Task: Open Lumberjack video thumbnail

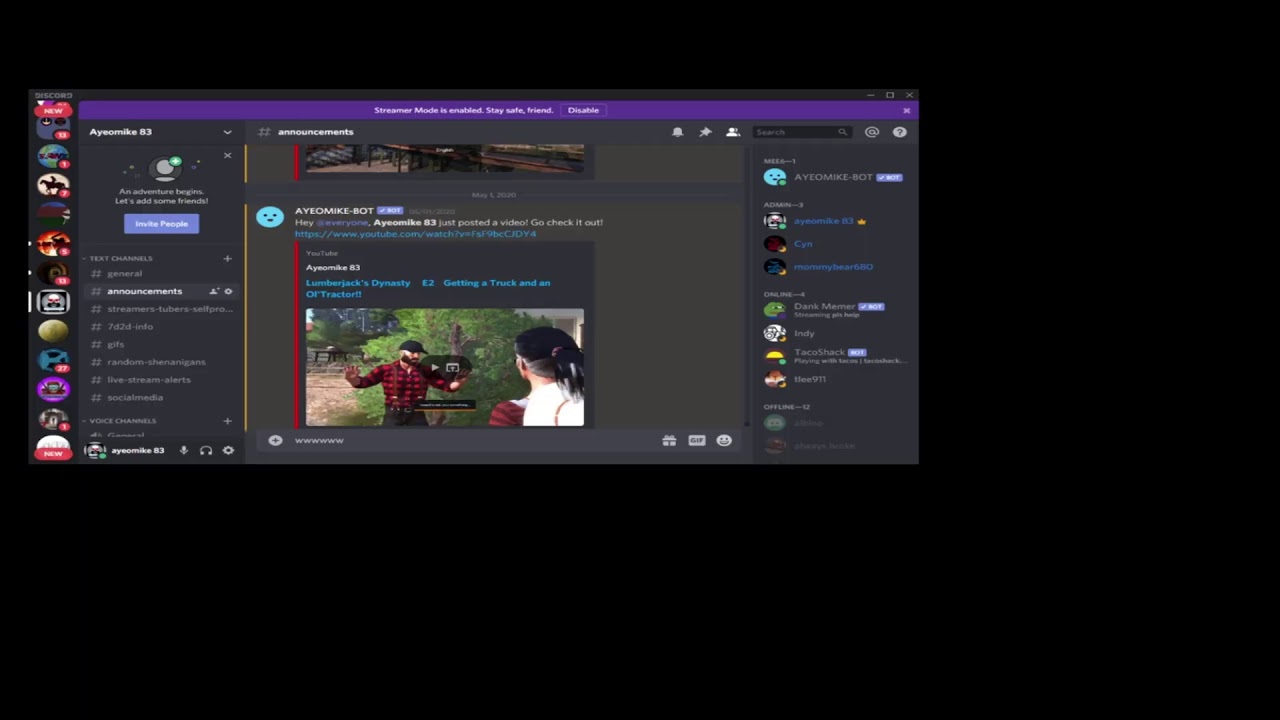Action: click(x=445, y=367)
